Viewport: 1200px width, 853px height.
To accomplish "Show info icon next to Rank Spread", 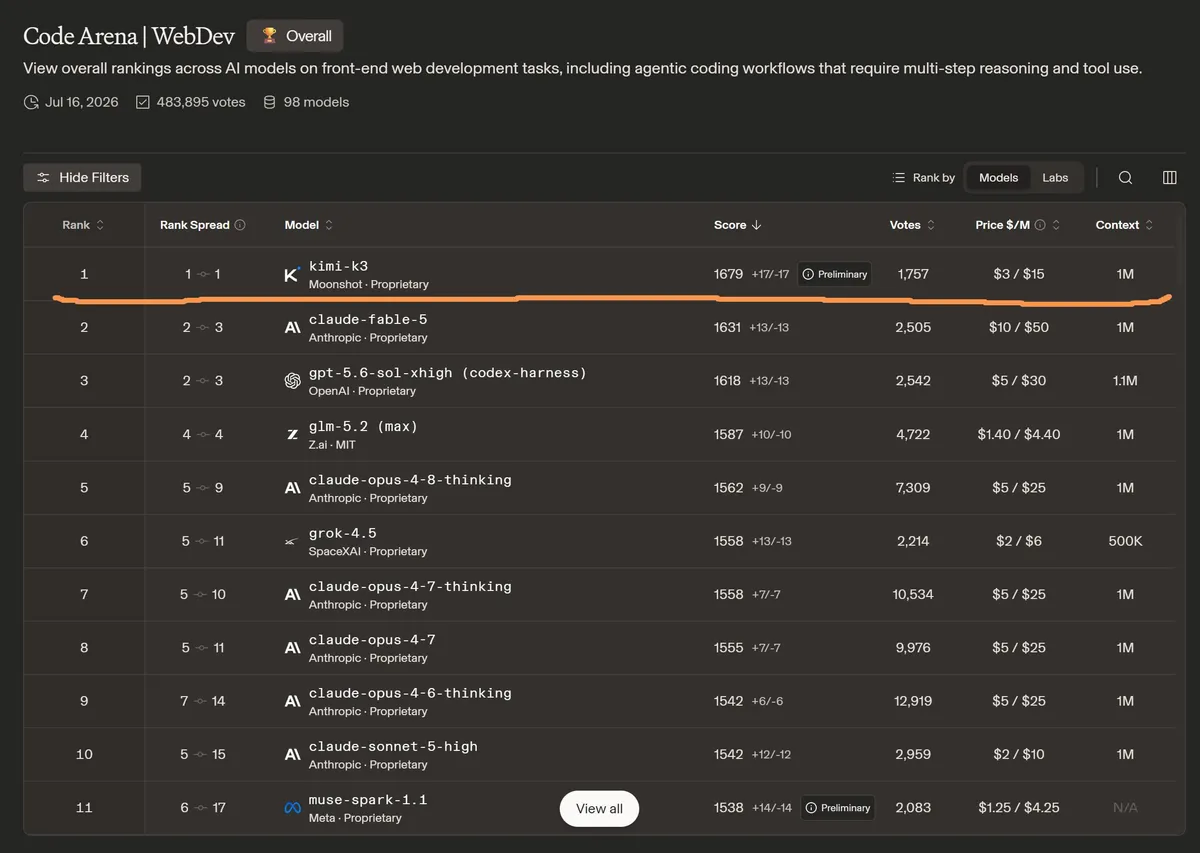I will [x=240, y=225].
